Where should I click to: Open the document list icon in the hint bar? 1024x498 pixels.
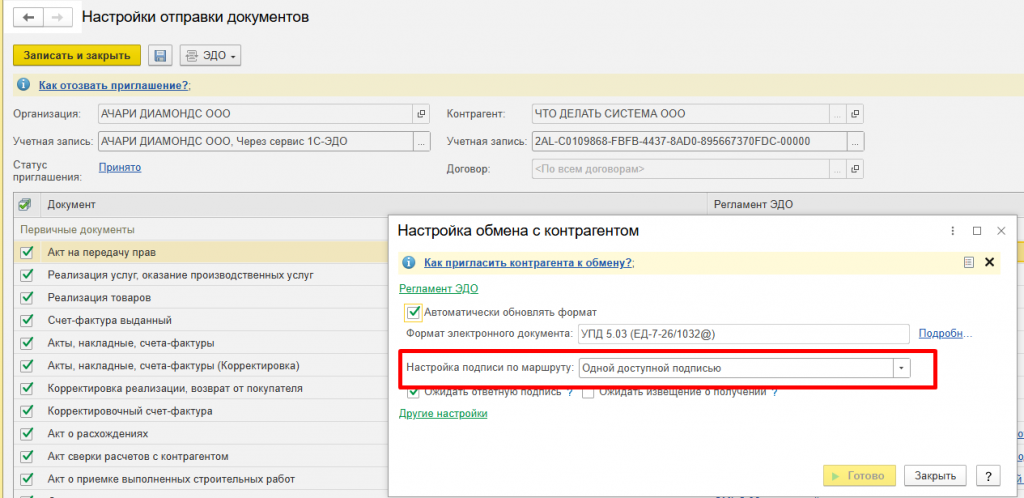[969, 262]
